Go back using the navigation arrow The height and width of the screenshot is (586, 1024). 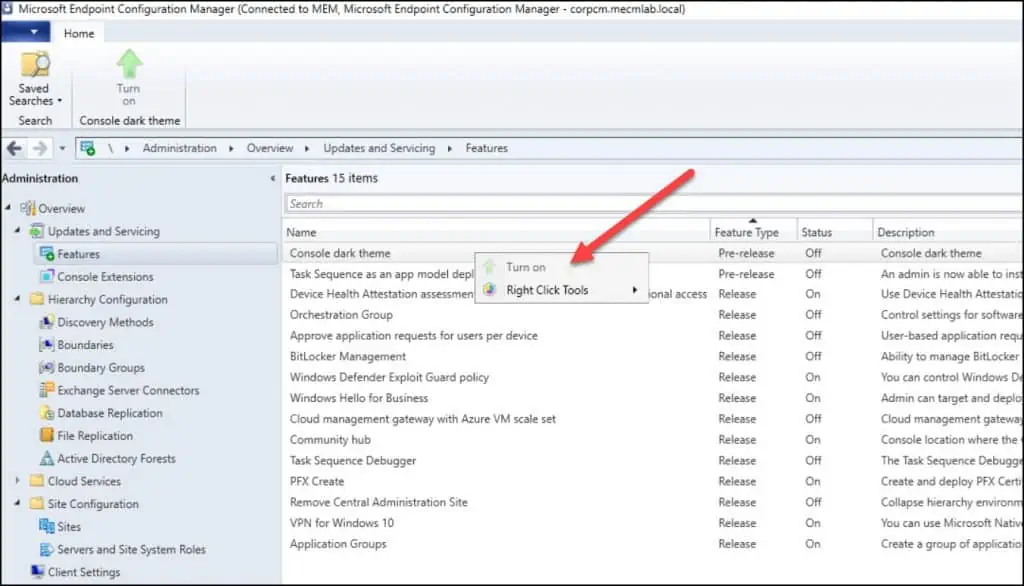(x=14, y=149)
